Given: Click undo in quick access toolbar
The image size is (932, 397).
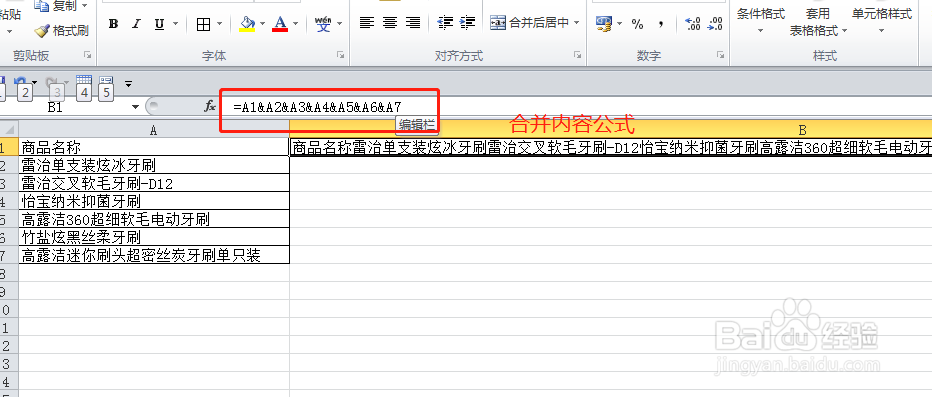Looking at the screenshot, I should point(20,82).
